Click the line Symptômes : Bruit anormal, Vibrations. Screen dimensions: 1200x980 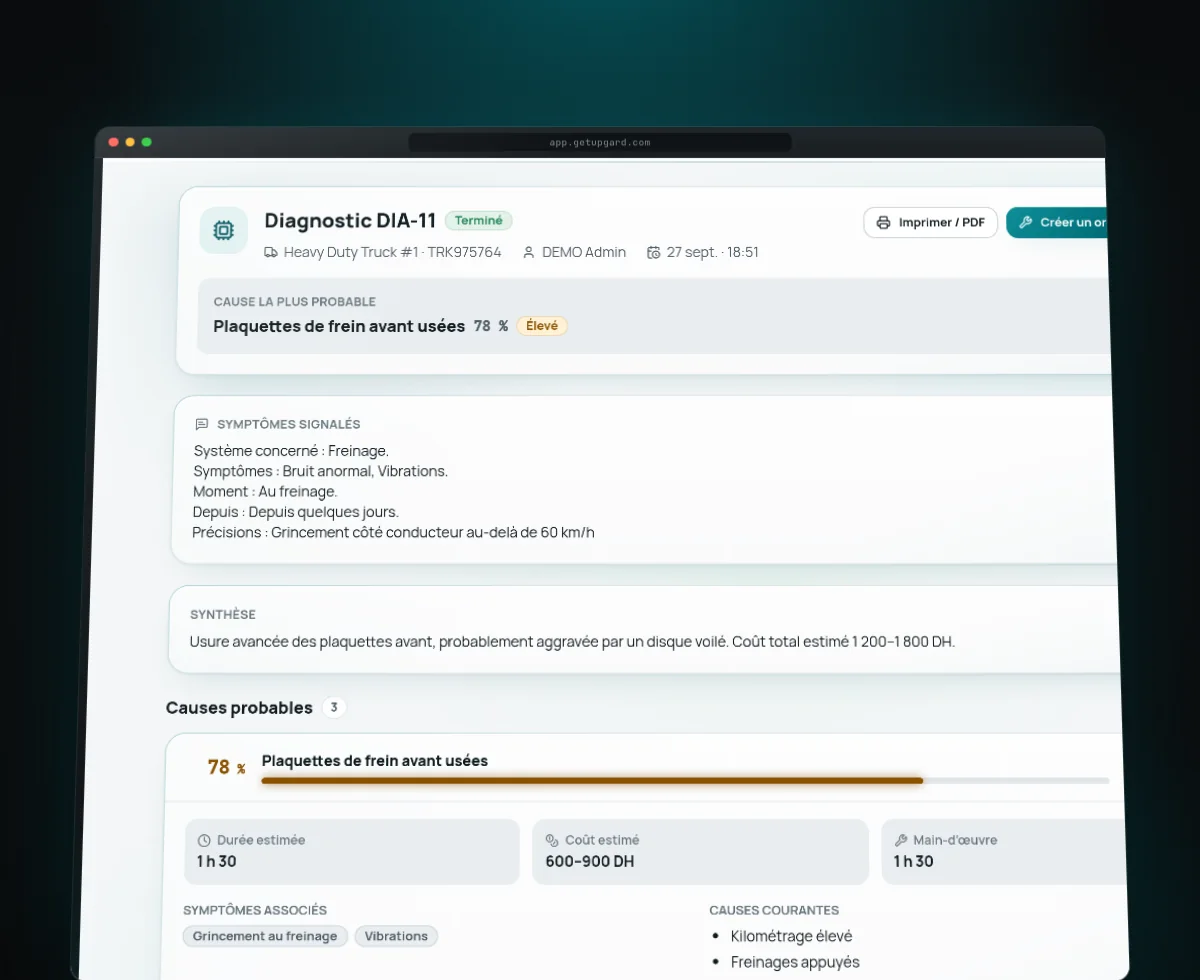point(320,471)
